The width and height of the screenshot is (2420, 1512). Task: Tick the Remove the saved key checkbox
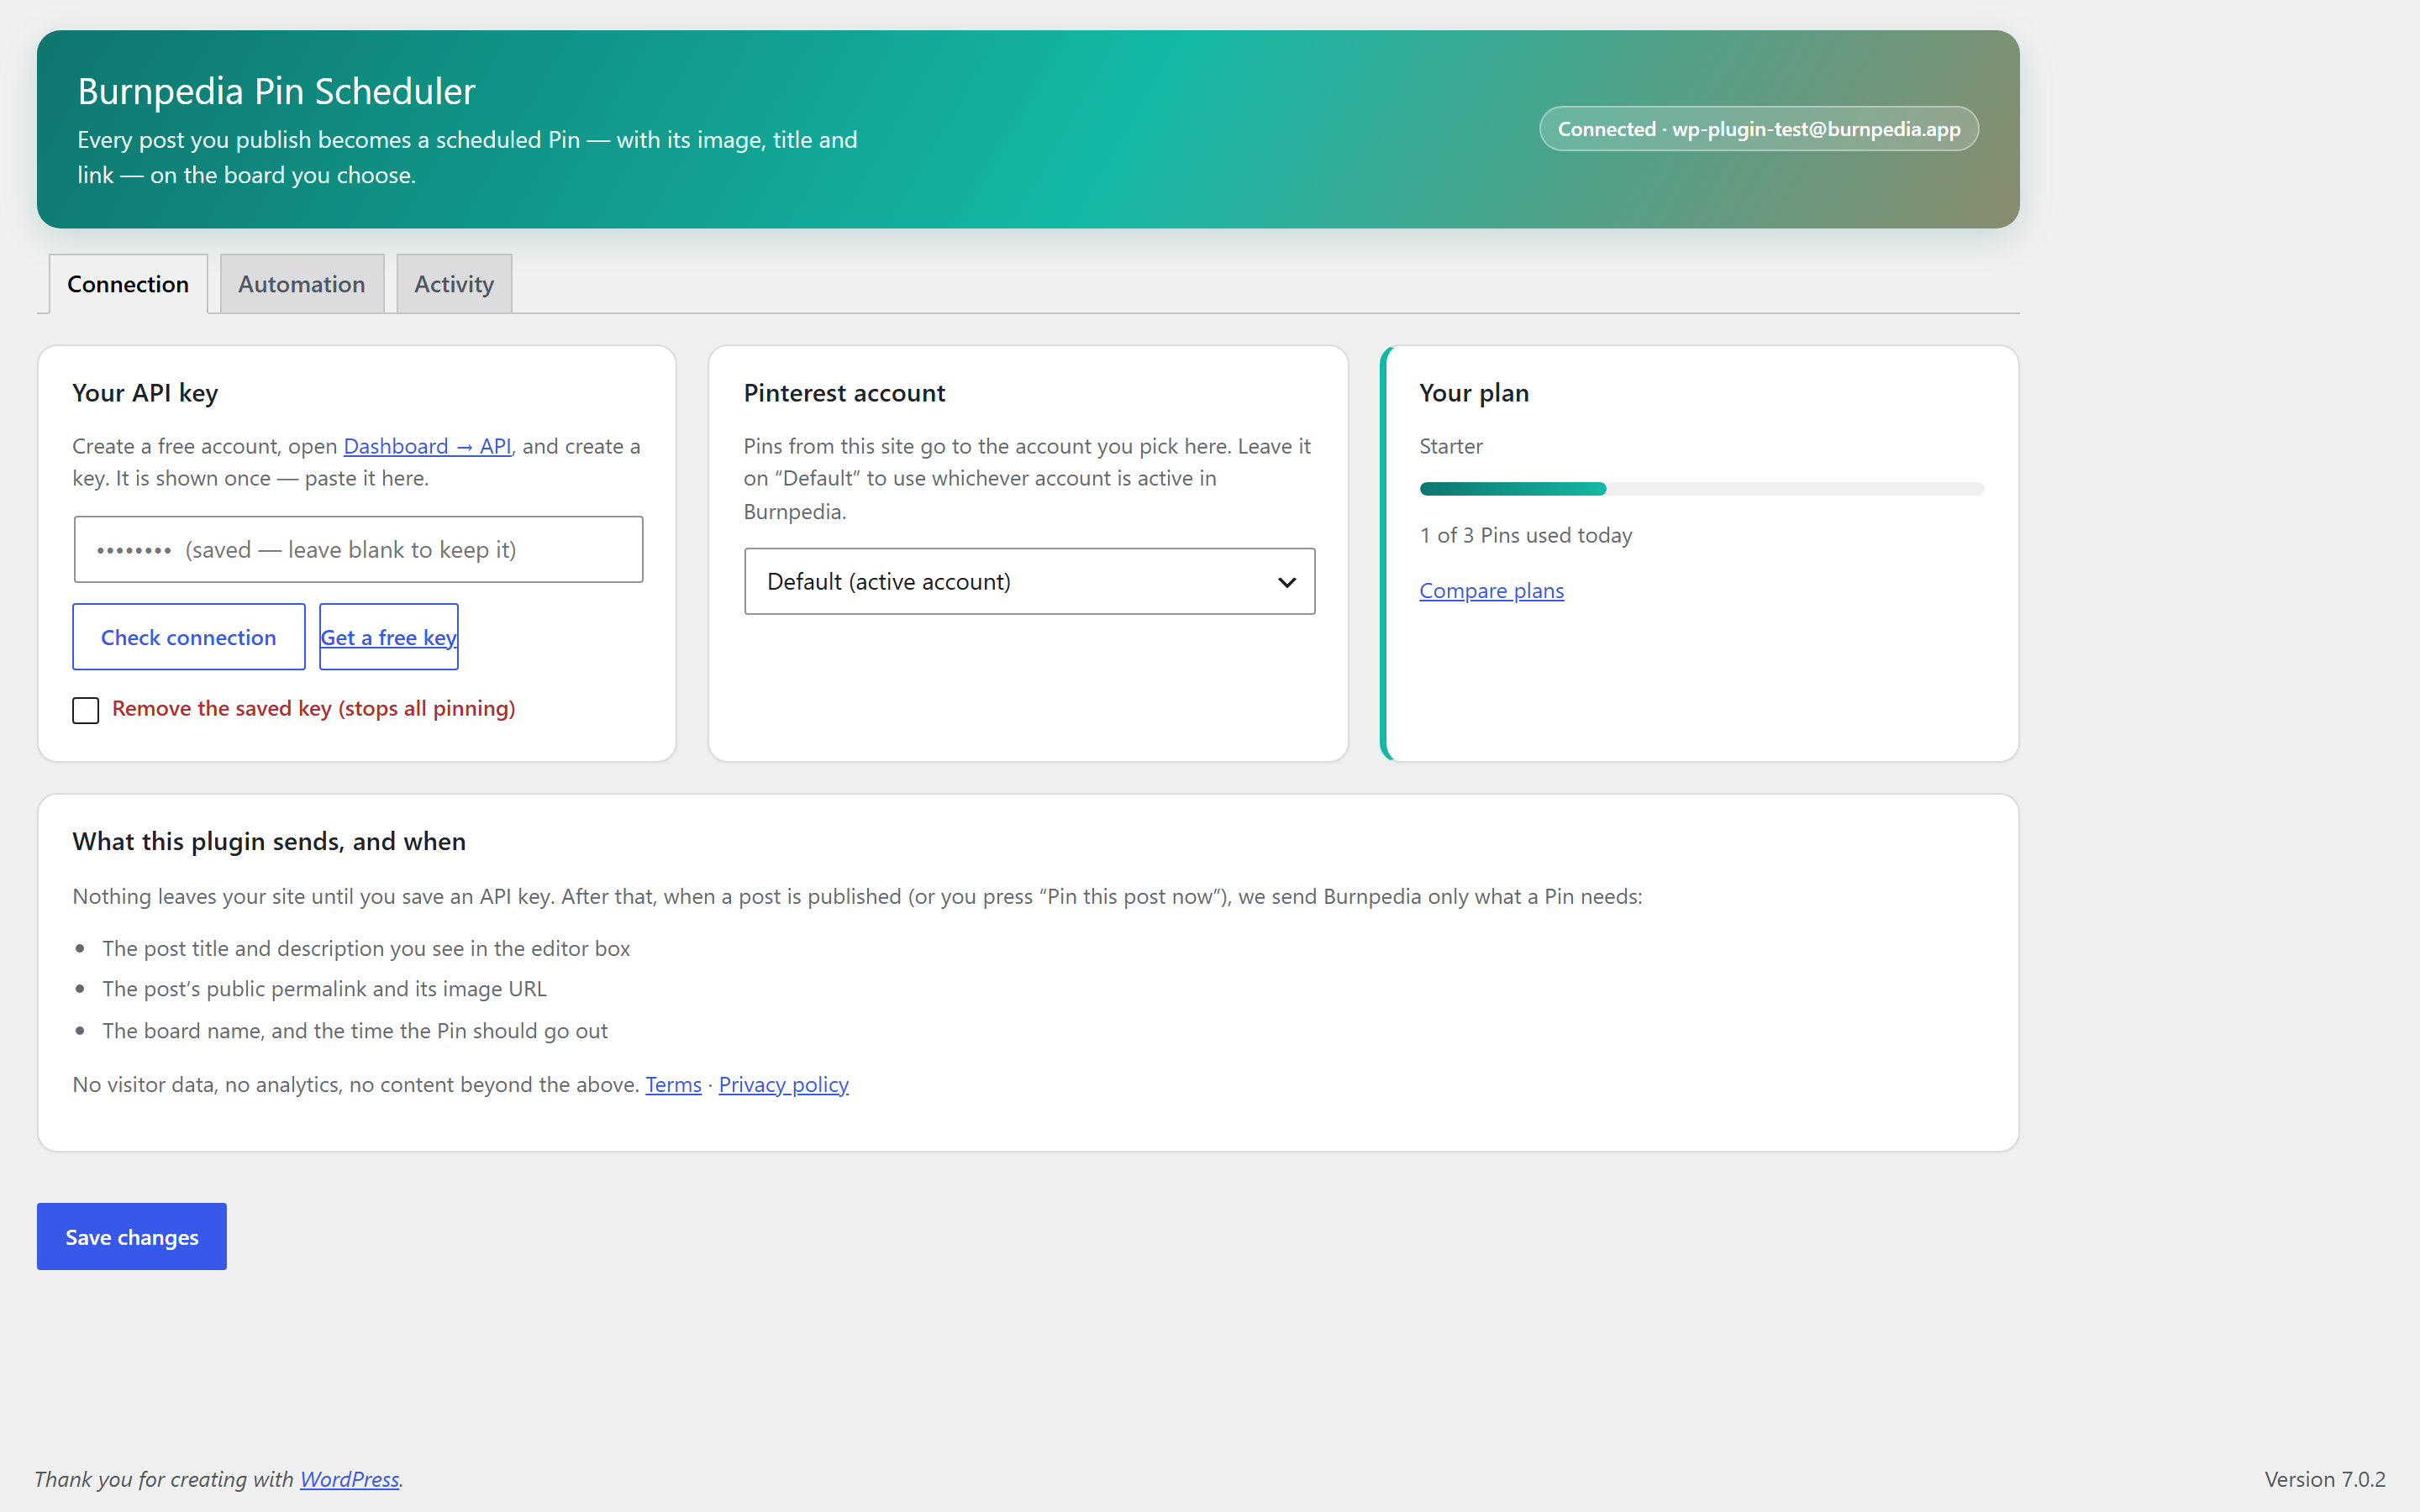(86, 710)
